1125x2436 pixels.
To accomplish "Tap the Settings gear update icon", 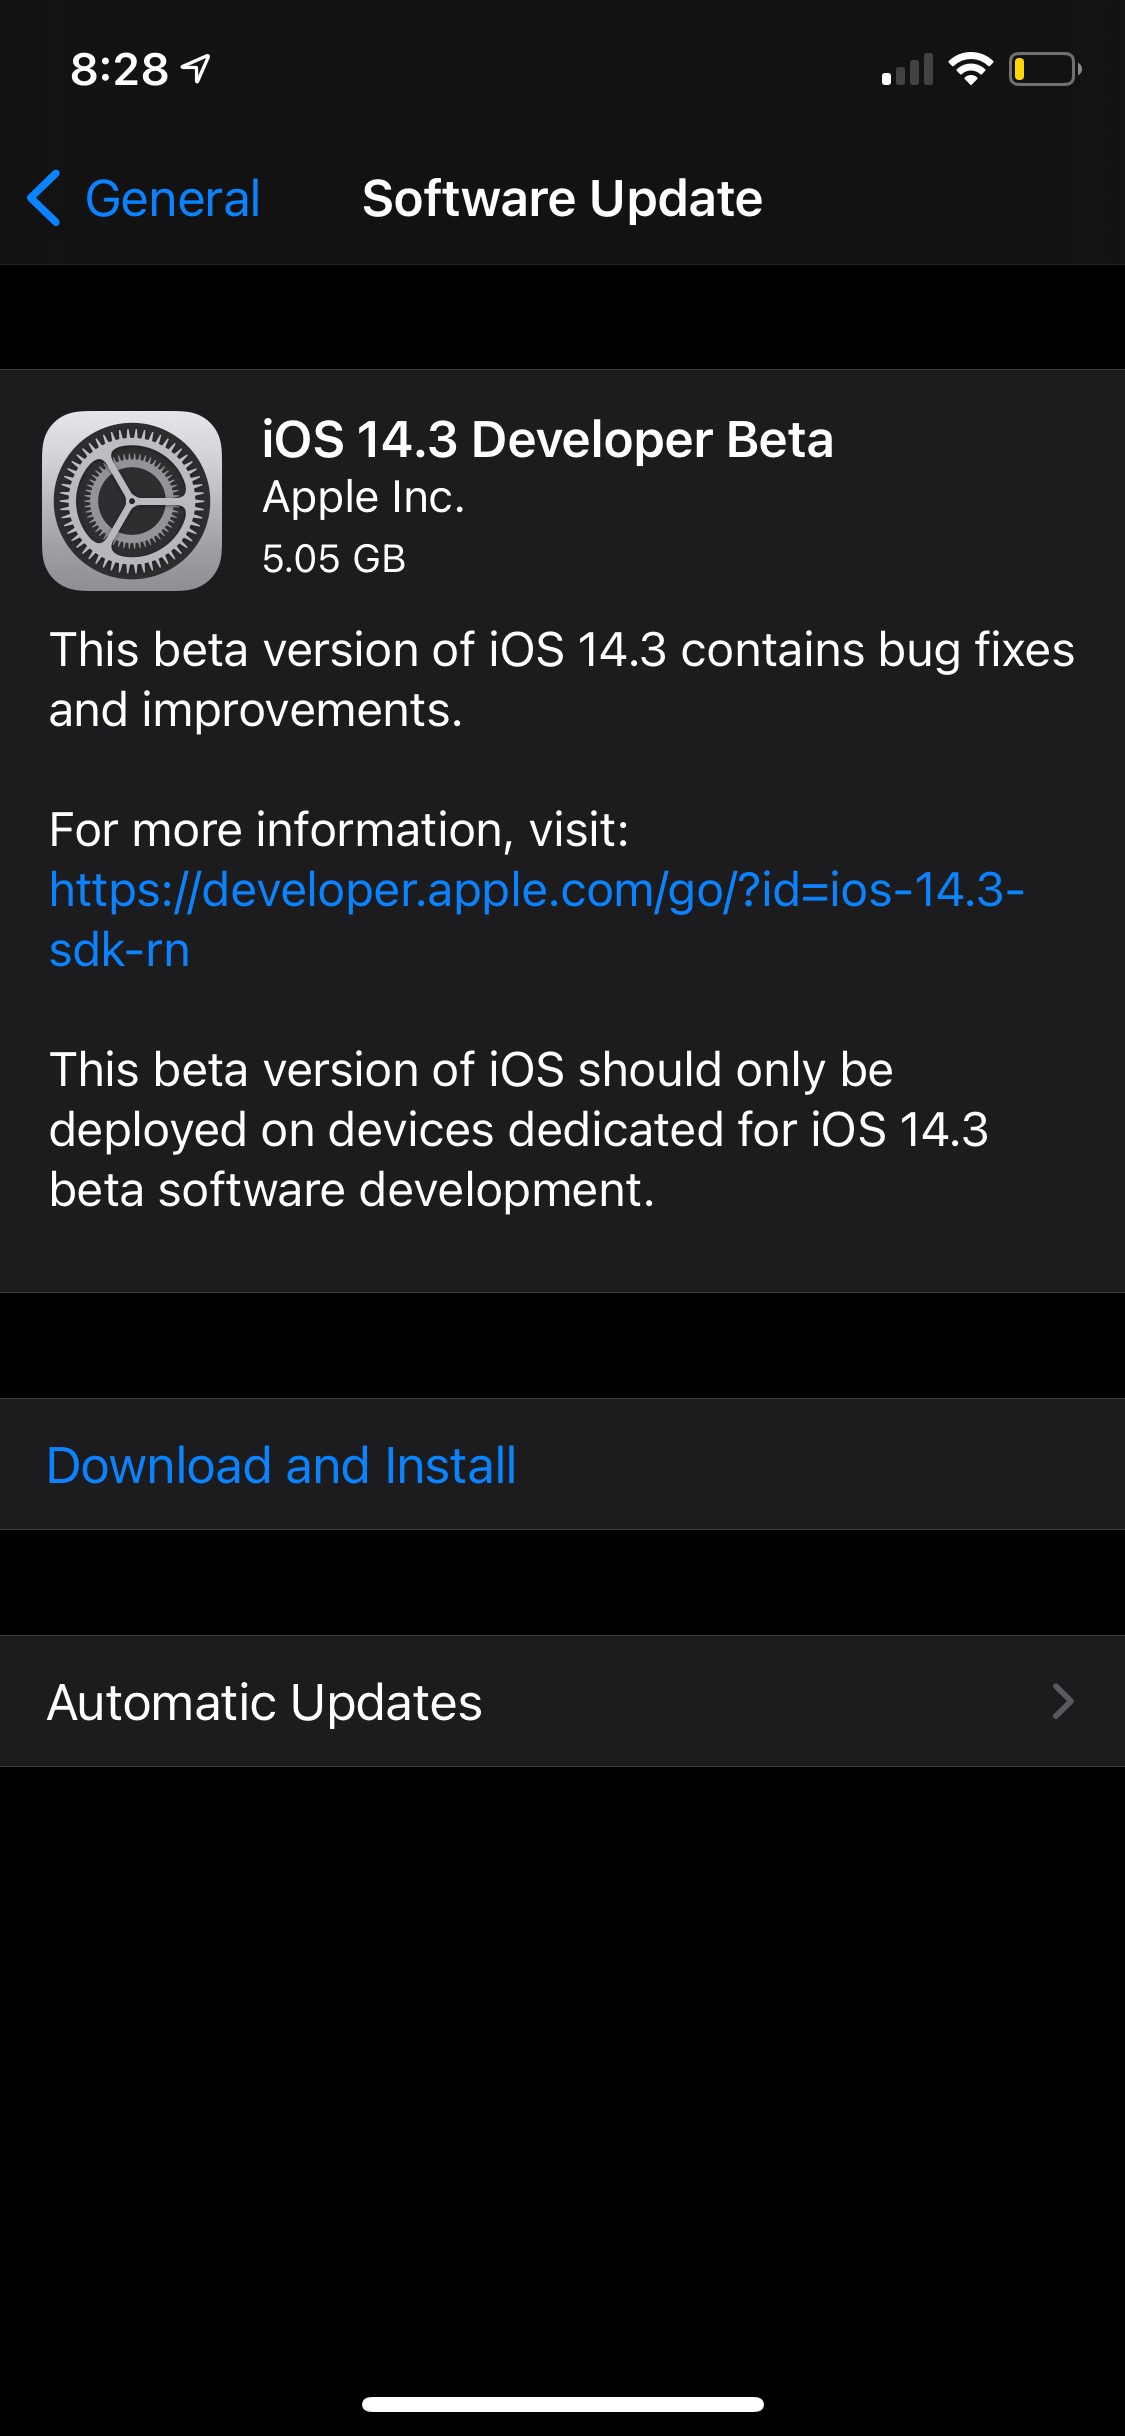I will (x=132, y=501).
